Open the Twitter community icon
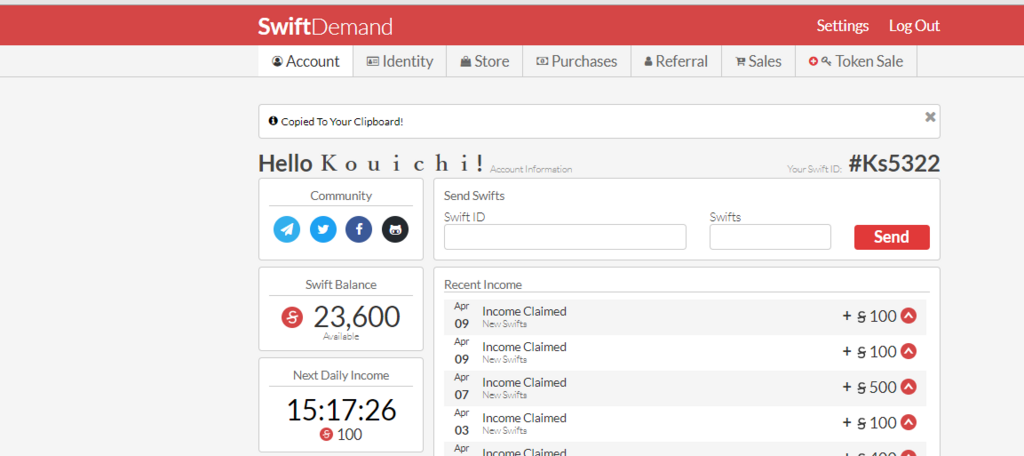 click(x=323, y=229)
